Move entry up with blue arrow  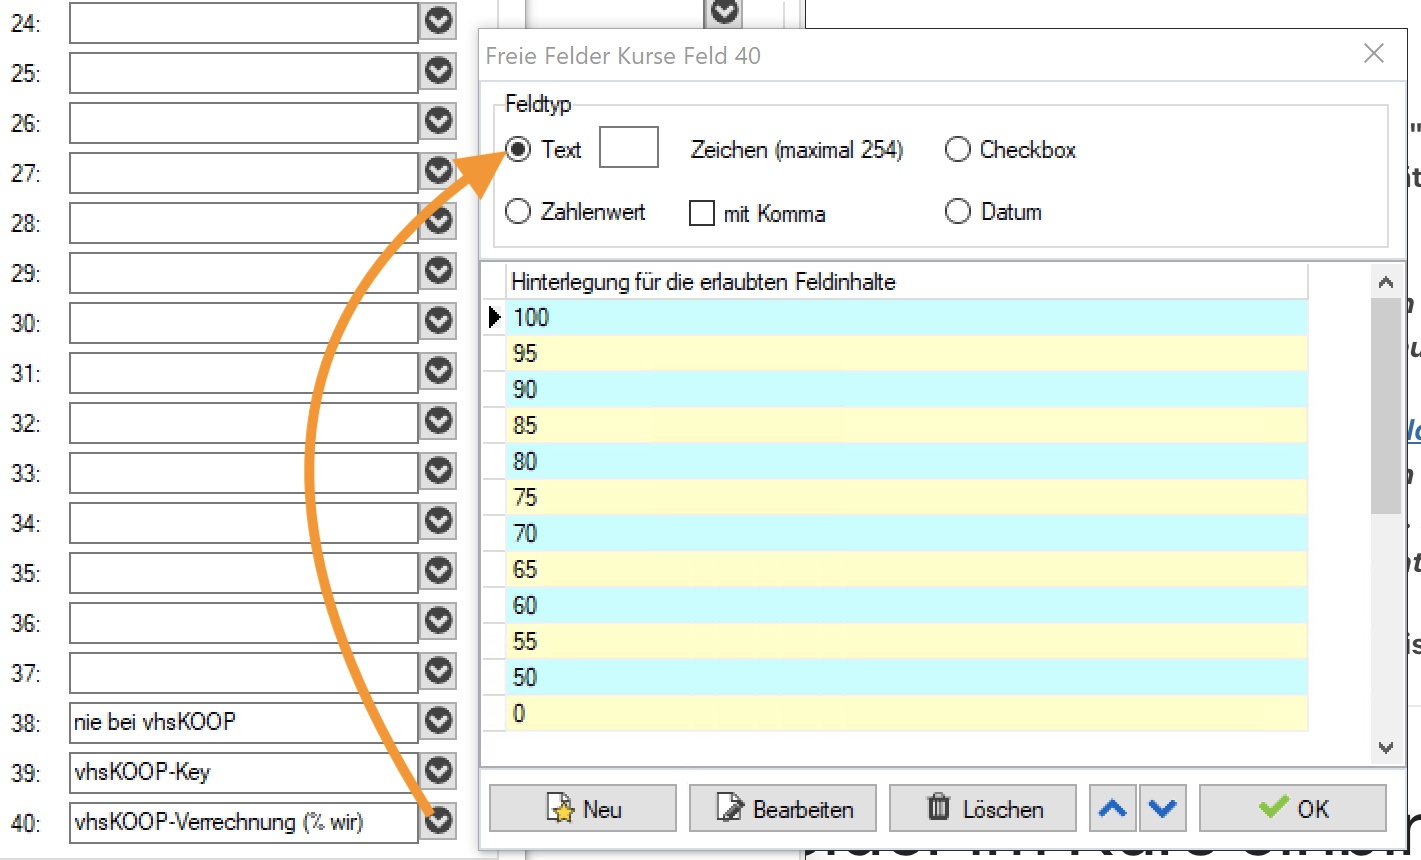(1113, 808)
